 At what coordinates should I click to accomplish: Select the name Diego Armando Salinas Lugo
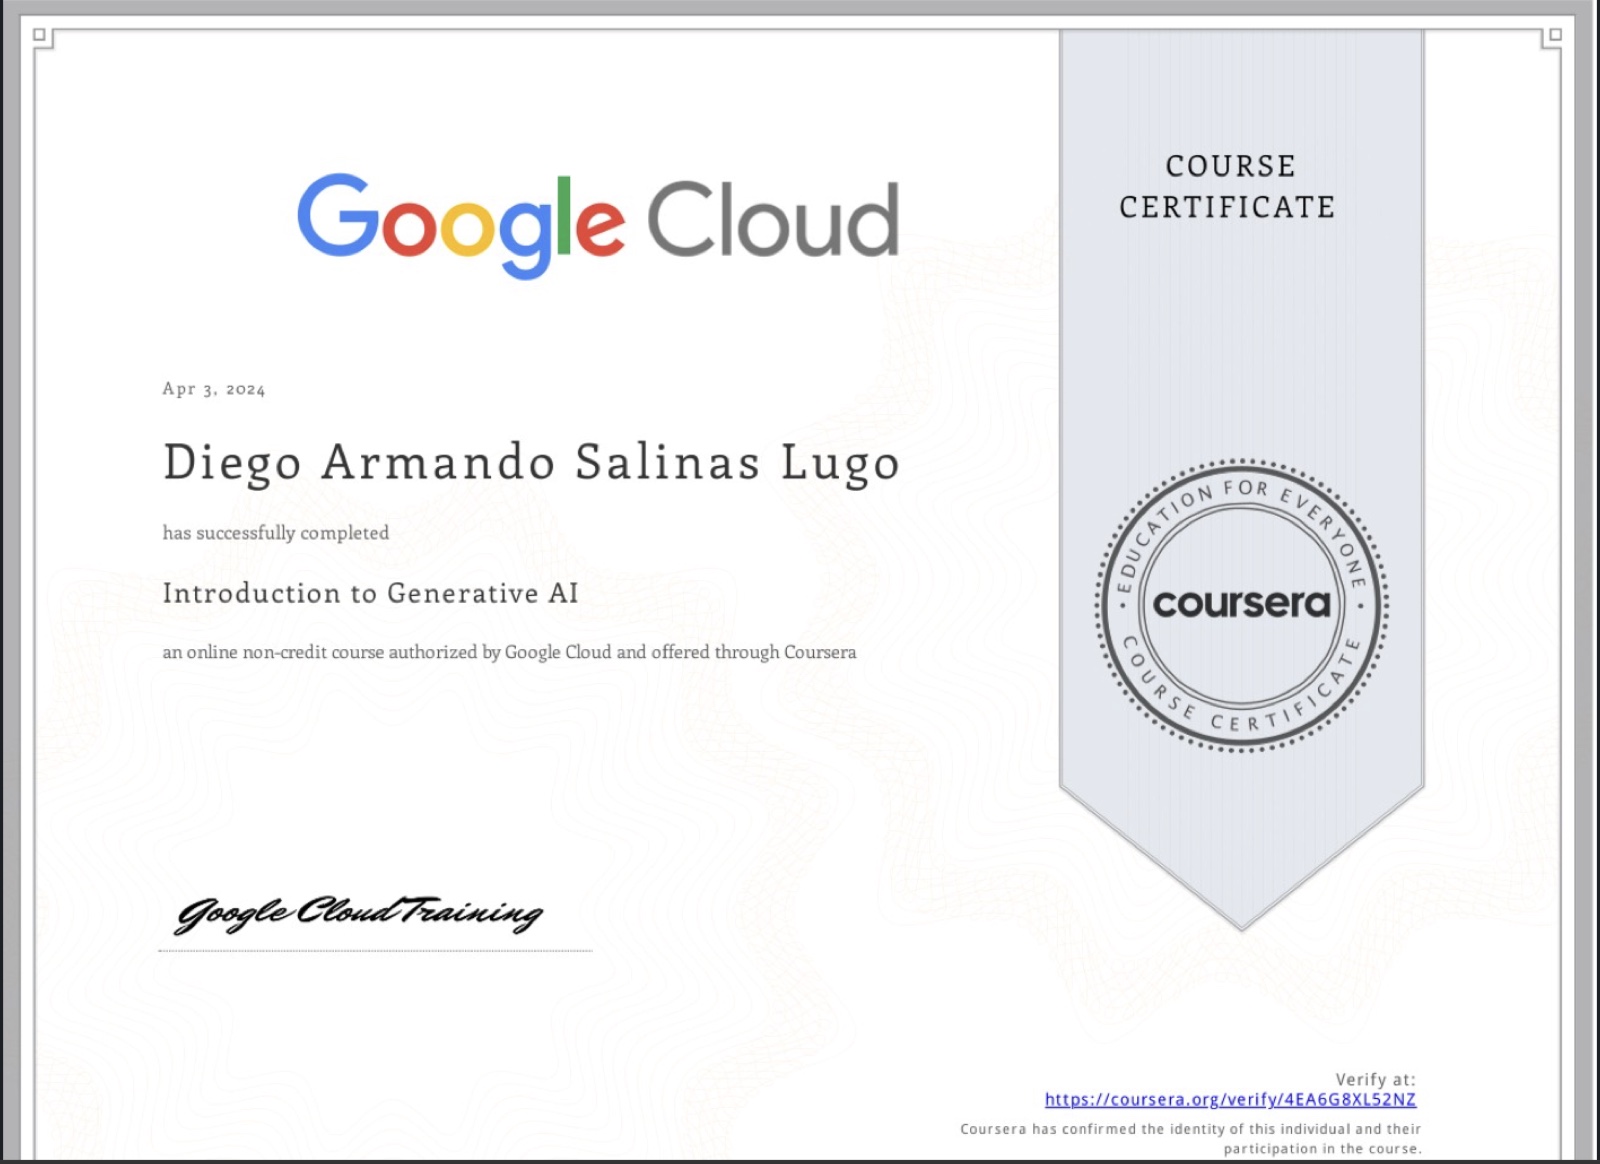(531, 463)
